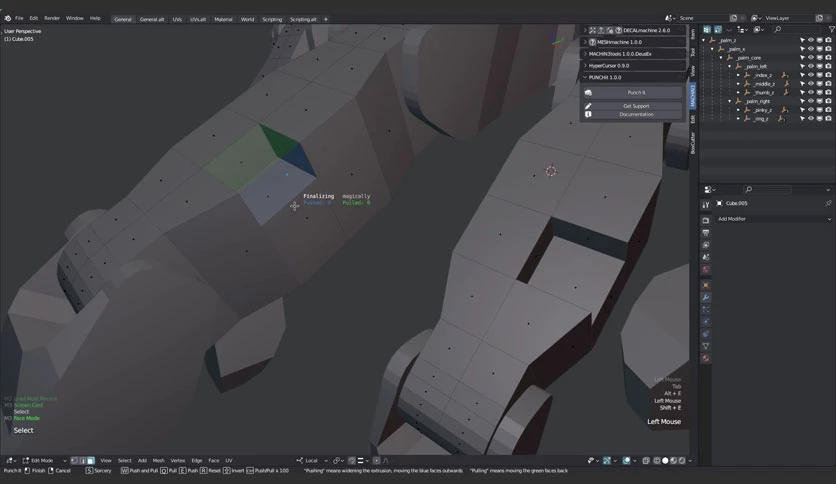Open the Particles properties tab
The image size is (836, 484).
pyautogui.click(x=705, y=310)
